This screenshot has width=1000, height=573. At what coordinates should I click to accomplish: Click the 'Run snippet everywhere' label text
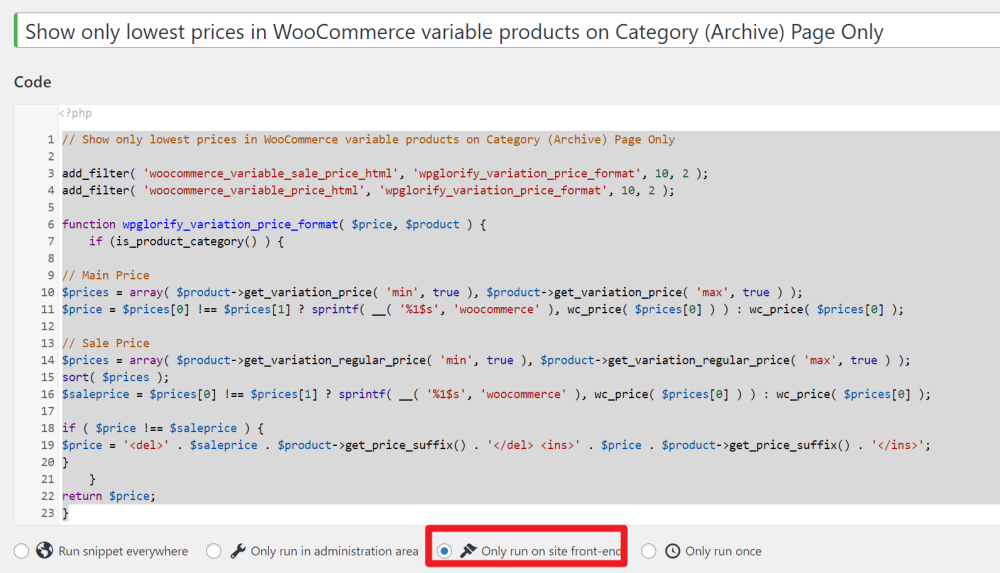tap(123, 551)
